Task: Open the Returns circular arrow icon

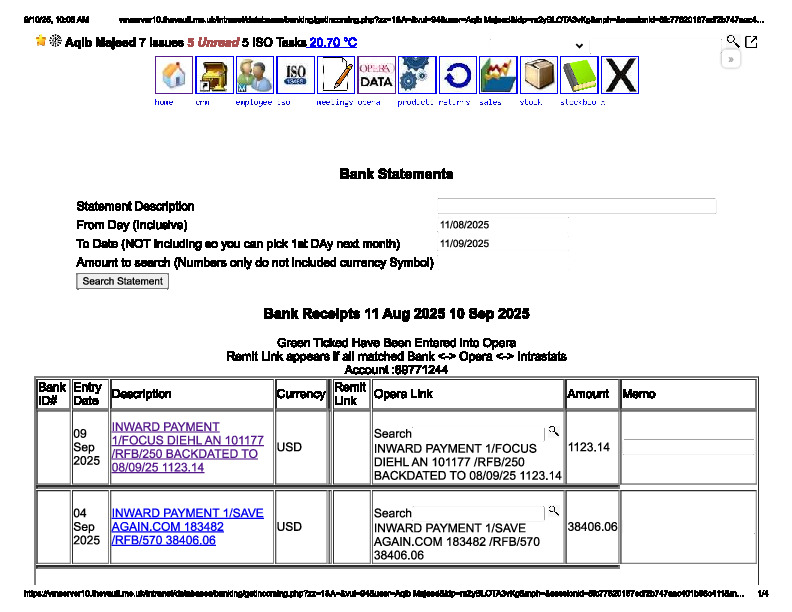Action: point(458,75)
